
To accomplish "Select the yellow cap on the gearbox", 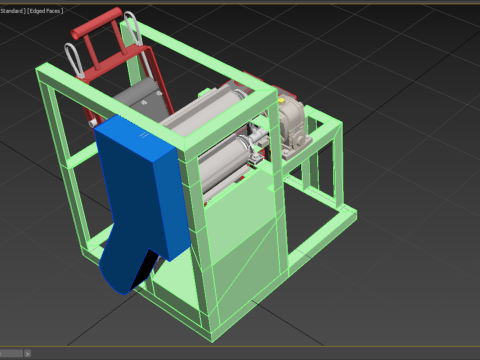I will (281, 100).
